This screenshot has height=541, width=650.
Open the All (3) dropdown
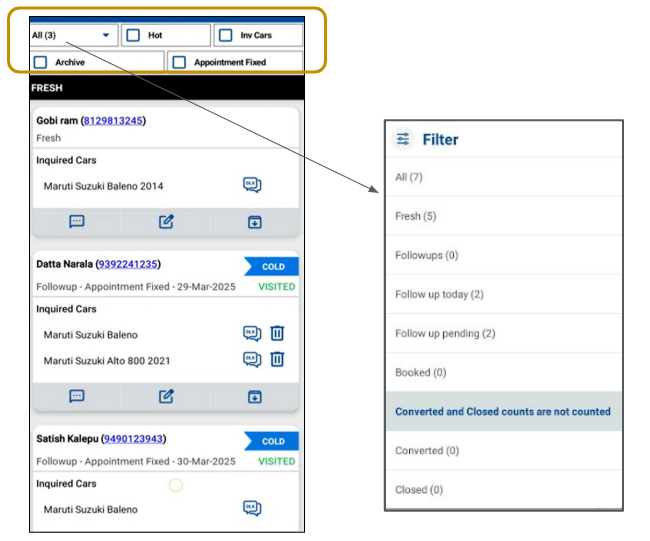74,35
